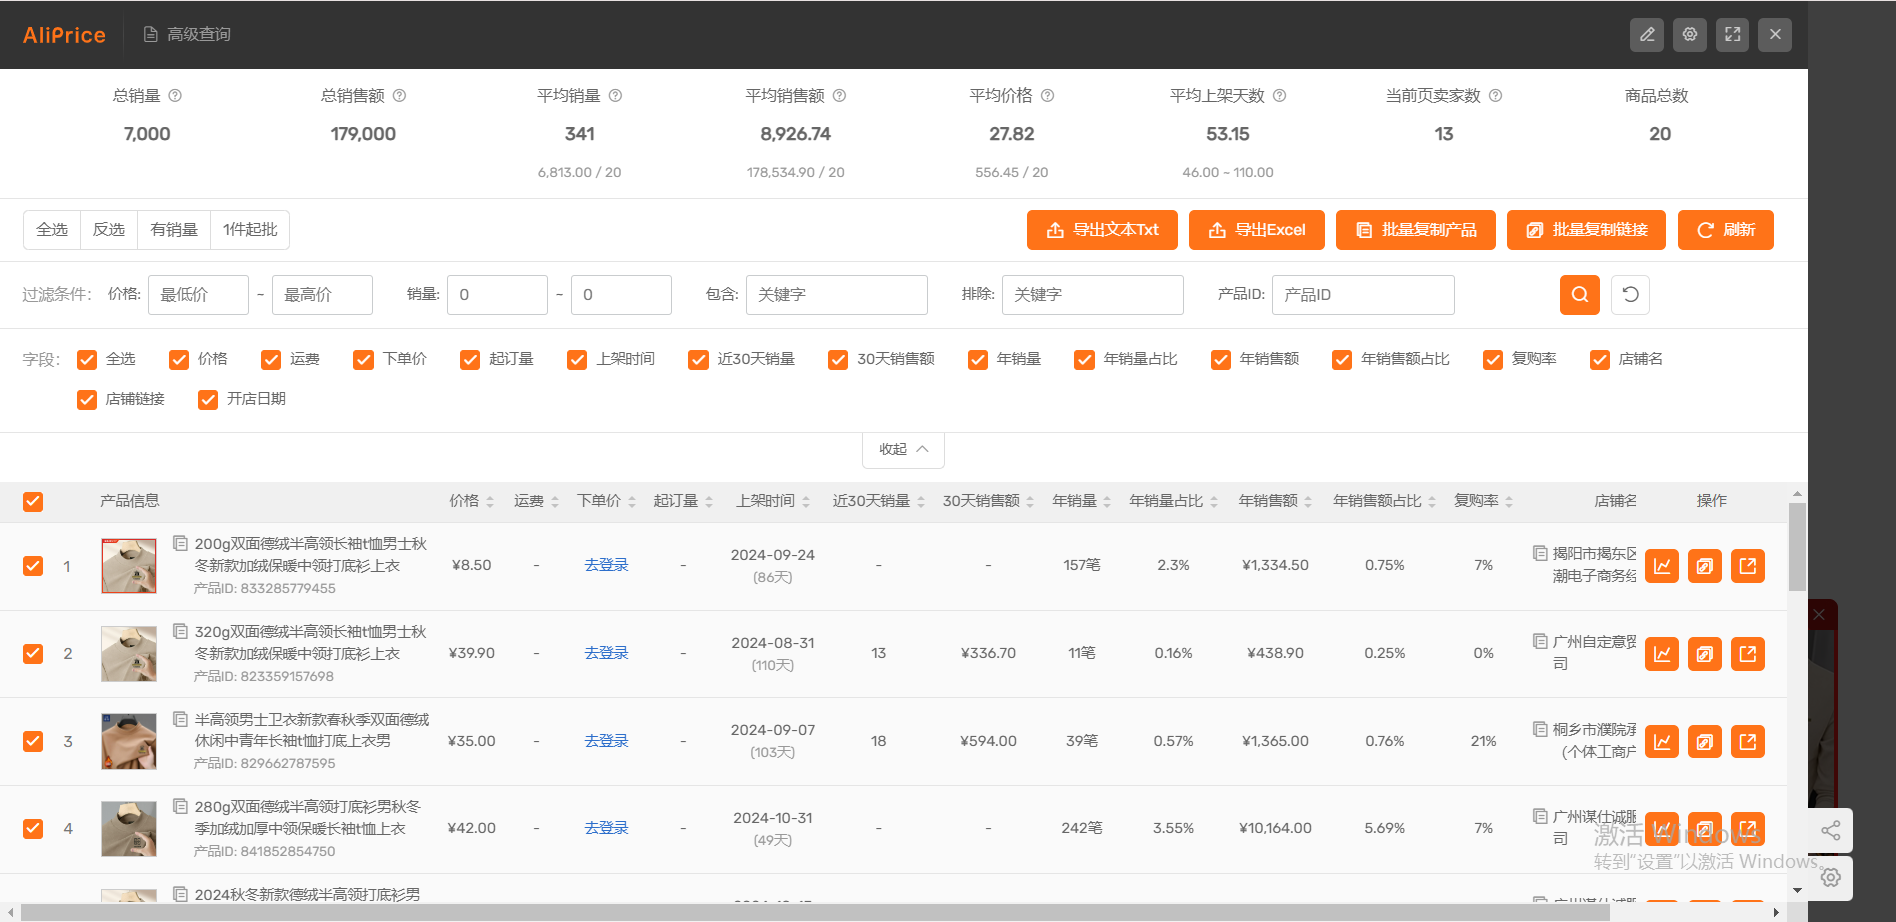This screenshot has width=1896, height=922.
Task: Open trend chart for product row 2
Action: point(1662,654)
